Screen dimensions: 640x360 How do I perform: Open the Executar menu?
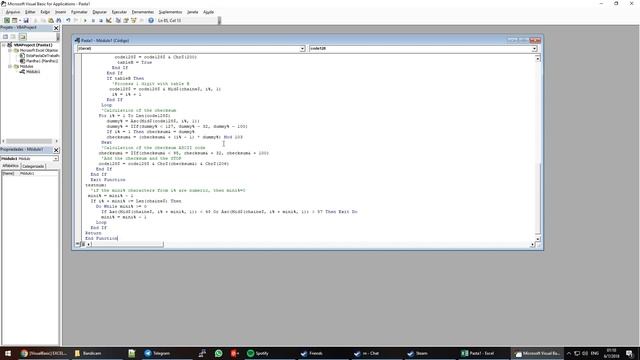119,12
